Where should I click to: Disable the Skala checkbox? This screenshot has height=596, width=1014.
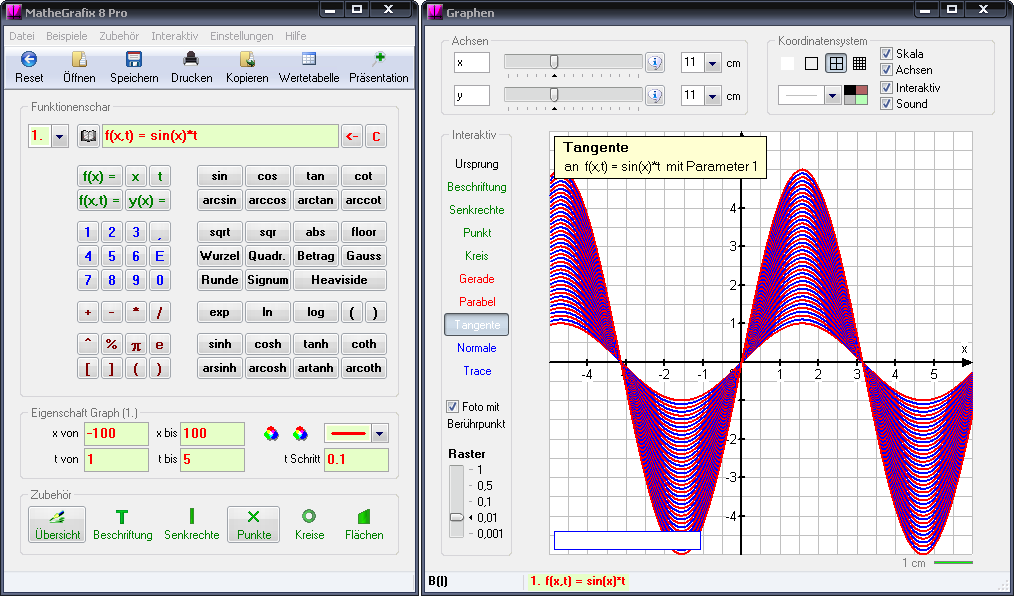[x=886, y=54]
